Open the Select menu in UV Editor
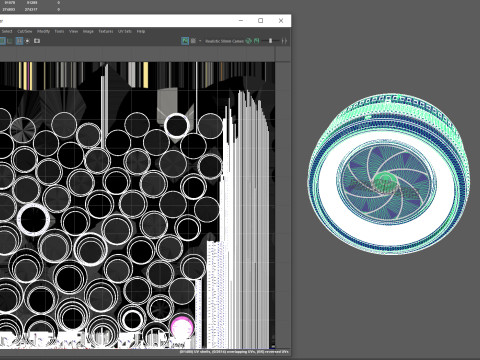The width and height of the screenshot is (480, 360). [x=7, y=31]
